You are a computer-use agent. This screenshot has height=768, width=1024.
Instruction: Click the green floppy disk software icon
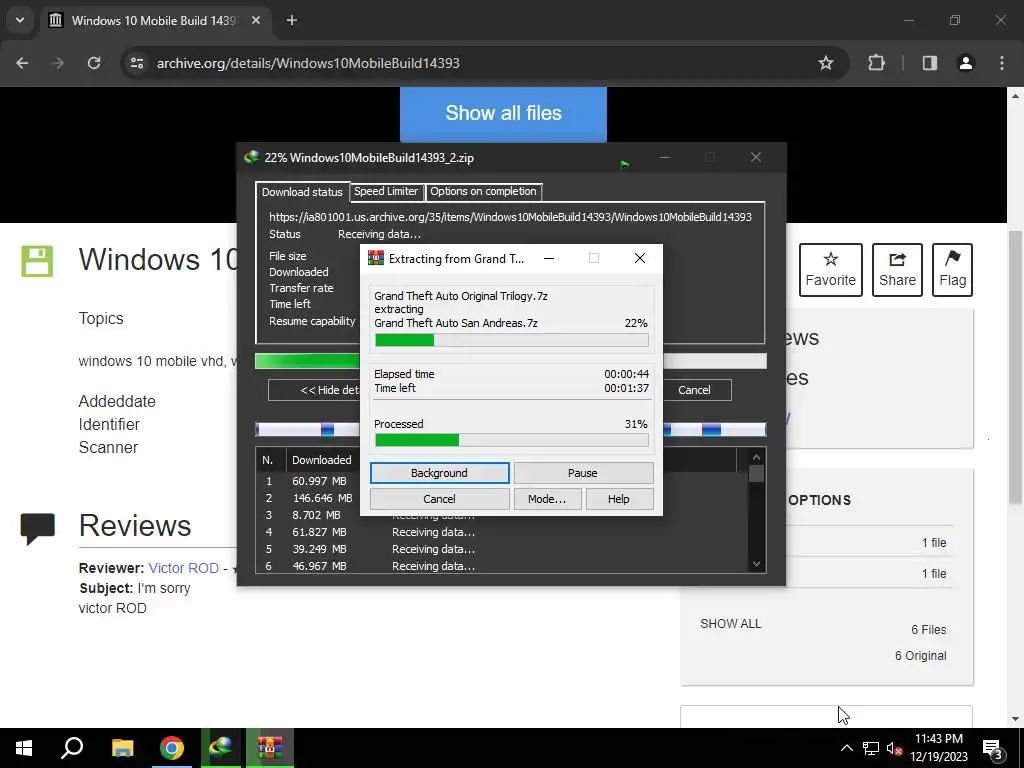point(37,261)
